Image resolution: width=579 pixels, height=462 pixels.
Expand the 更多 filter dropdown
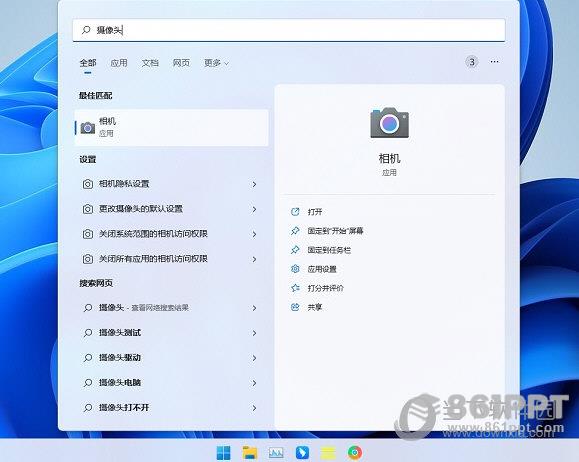(216, 63)
